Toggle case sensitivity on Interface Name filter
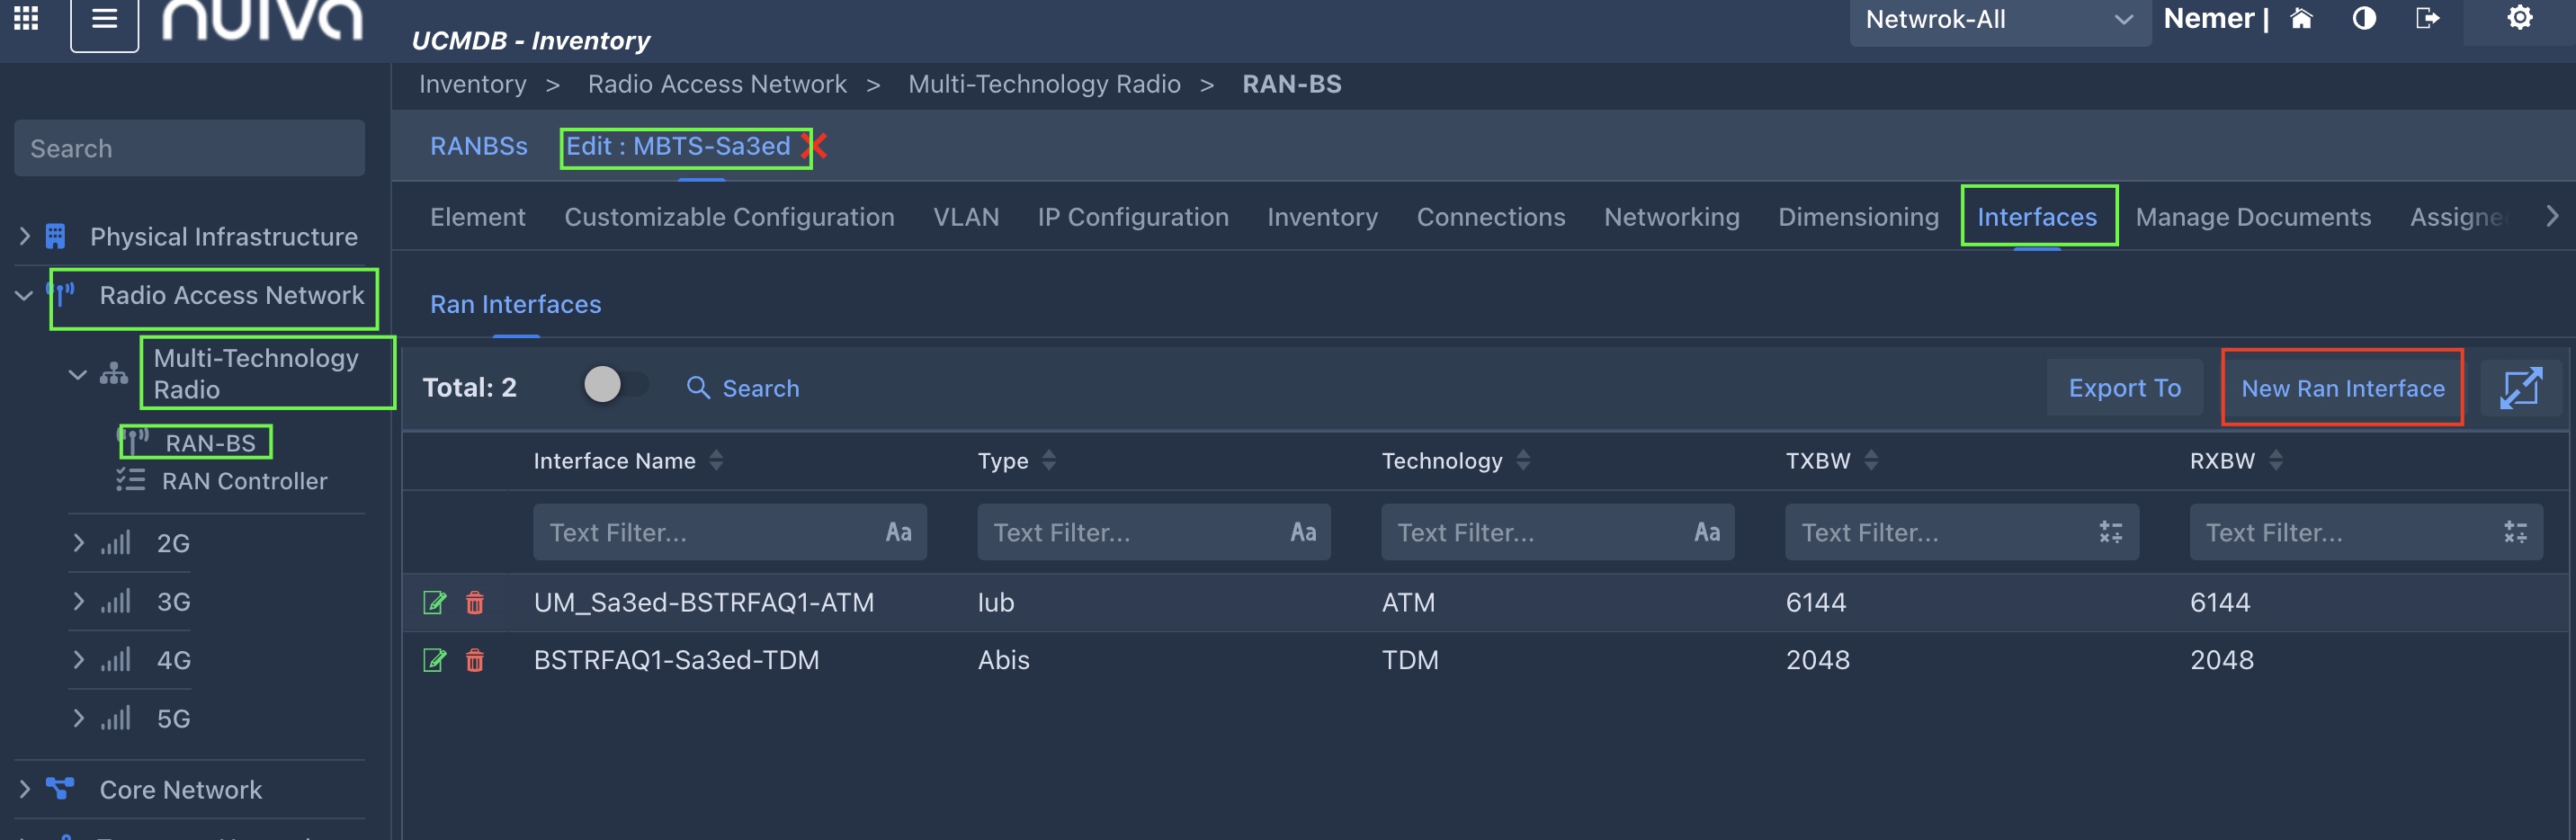Viewport: 2576px width, 840px height. [x=898, y=533]
